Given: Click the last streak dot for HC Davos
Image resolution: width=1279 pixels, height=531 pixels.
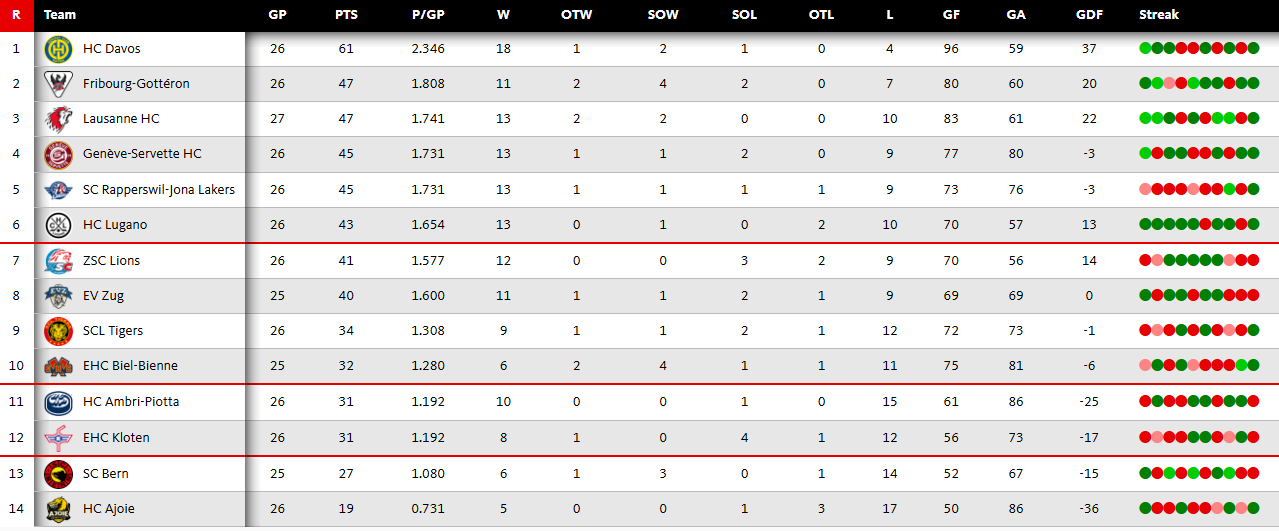Looking at the screenshot, I should pyautogui.click(x=1253, y=48).
